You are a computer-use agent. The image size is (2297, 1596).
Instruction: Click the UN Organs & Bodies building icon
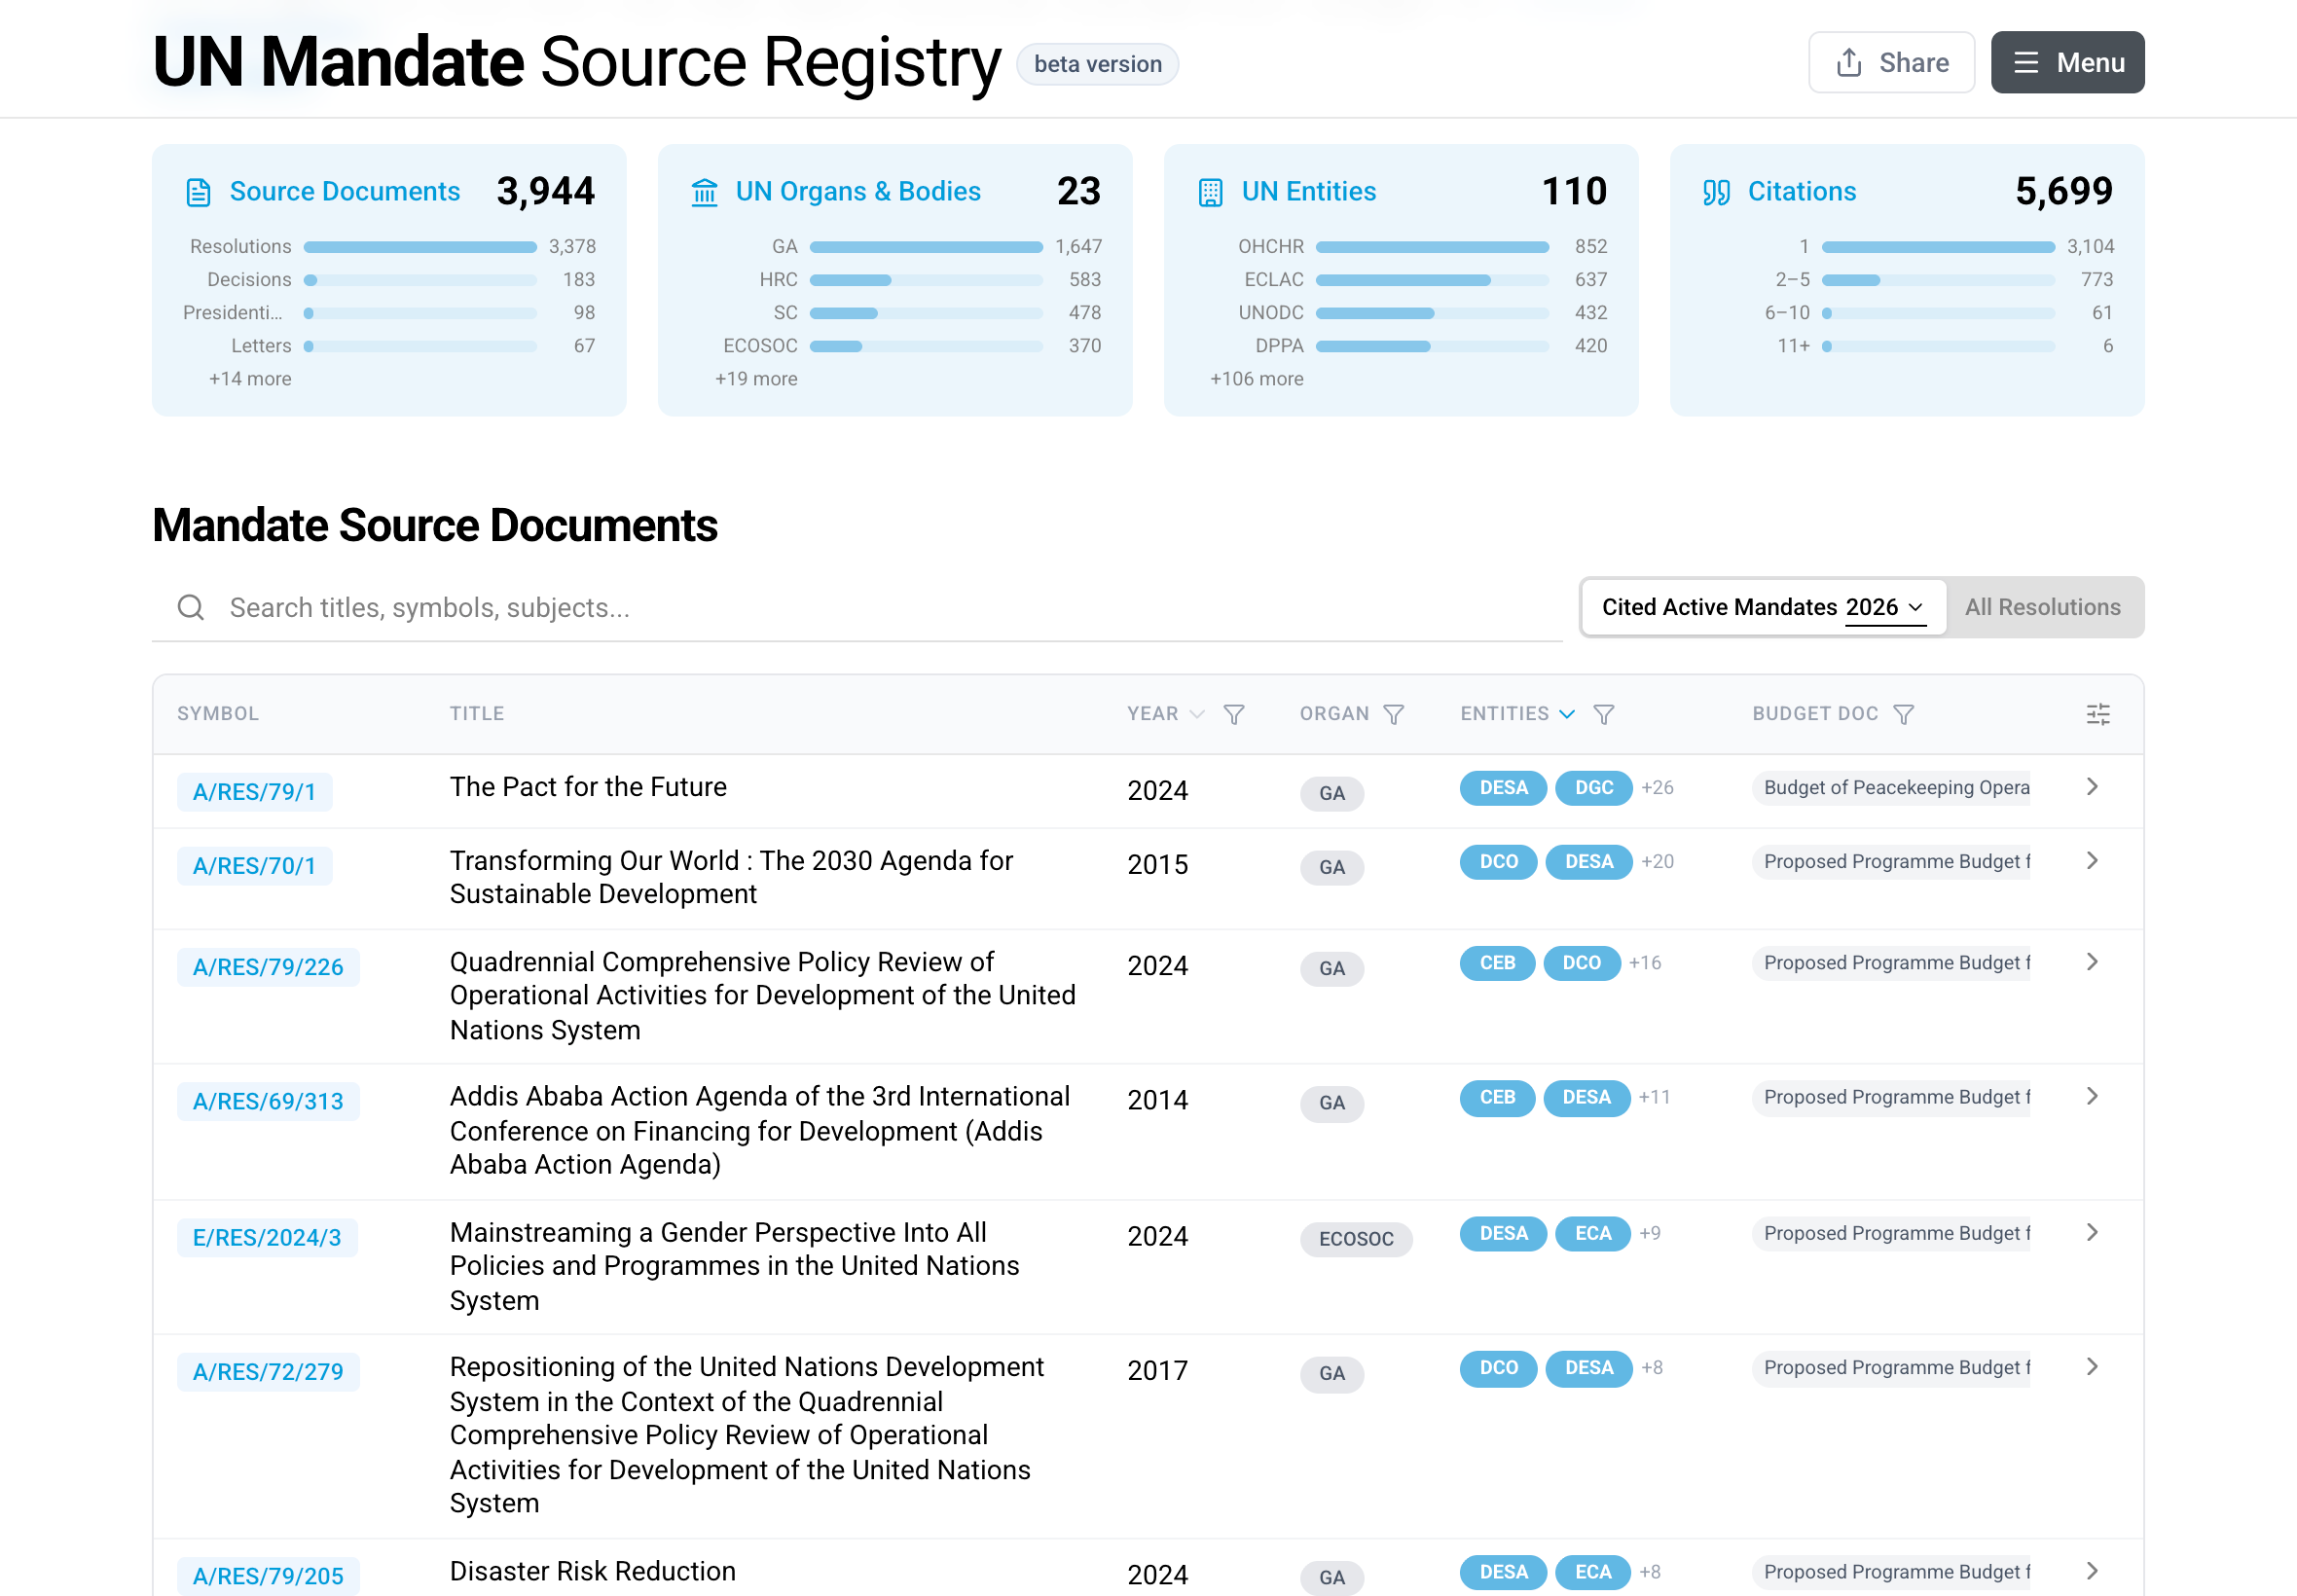(705, 192)
